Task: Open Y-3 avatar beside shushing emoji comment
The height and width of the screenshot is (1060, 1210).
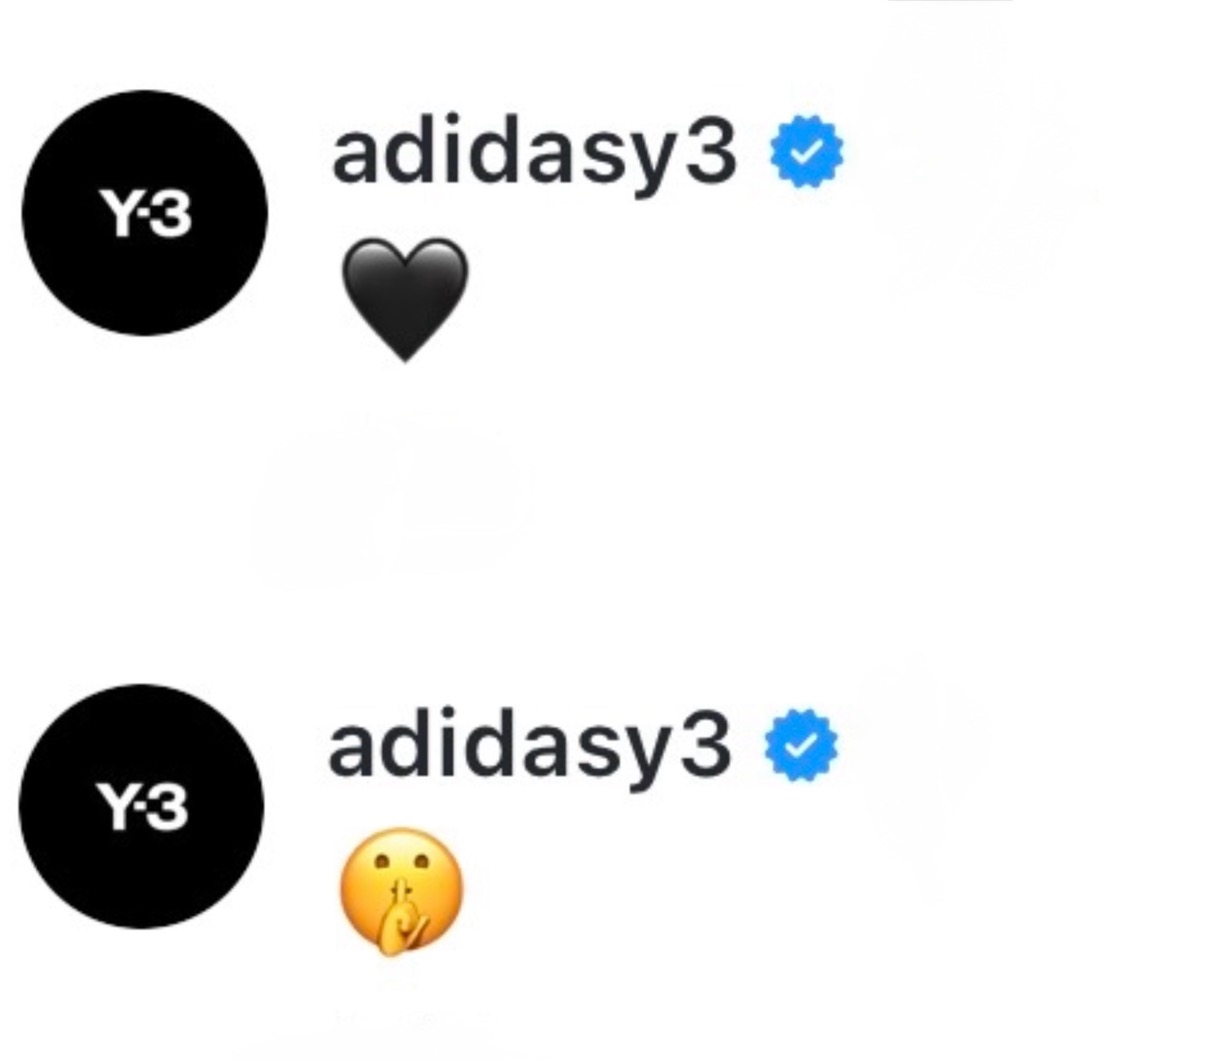Action: 141,806
